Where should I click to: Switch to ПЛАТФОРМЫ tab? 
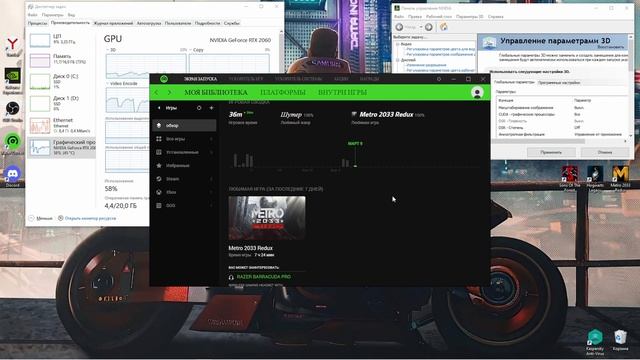283,93
